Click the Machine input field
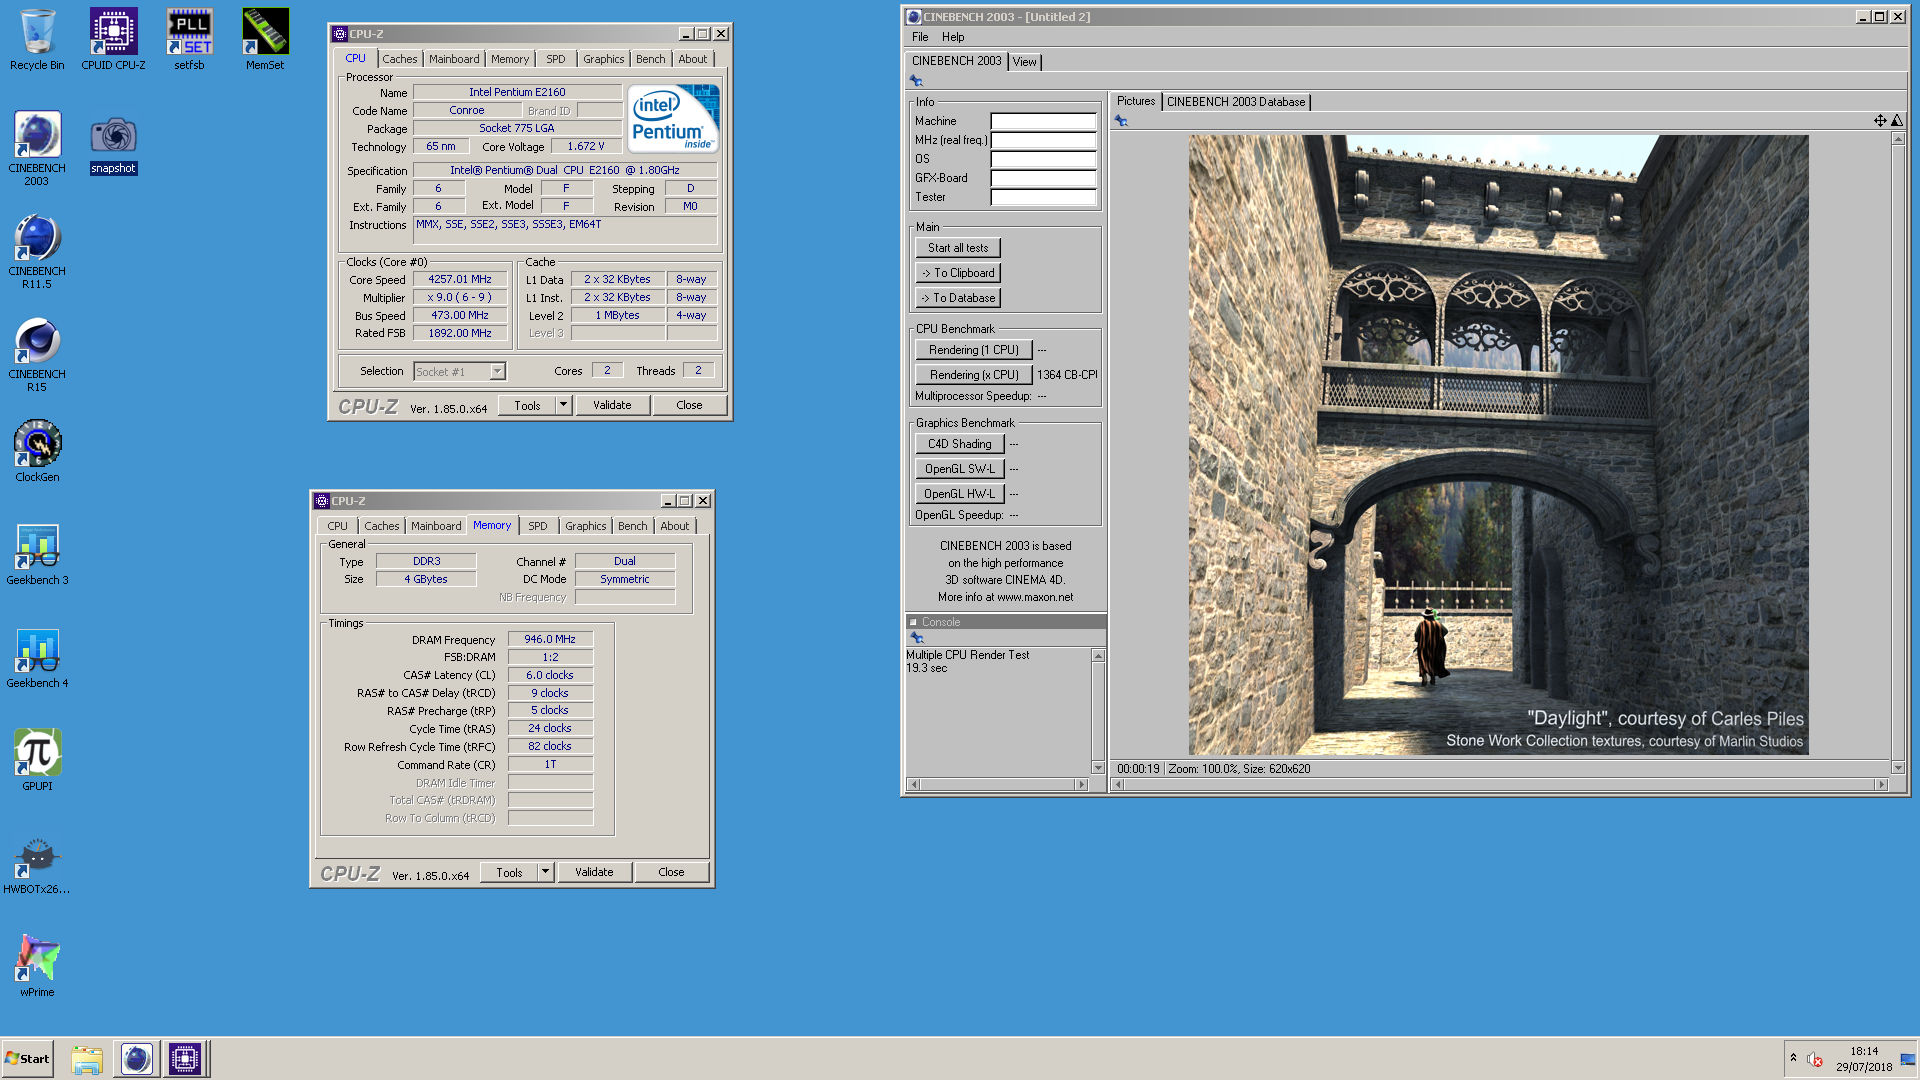The width and height of the screenshot is (1920, 1080). pos(1043,121)
